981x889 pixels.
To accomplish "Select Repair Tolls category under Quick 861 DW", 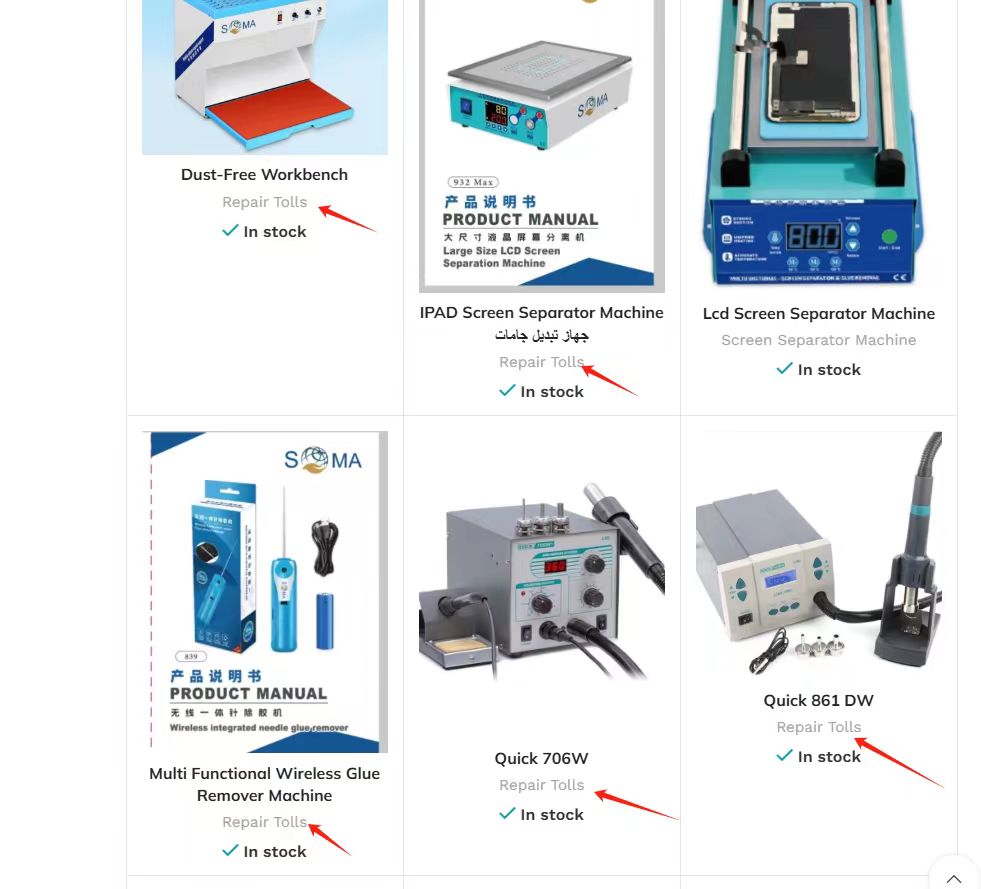I will pos(819,727).
